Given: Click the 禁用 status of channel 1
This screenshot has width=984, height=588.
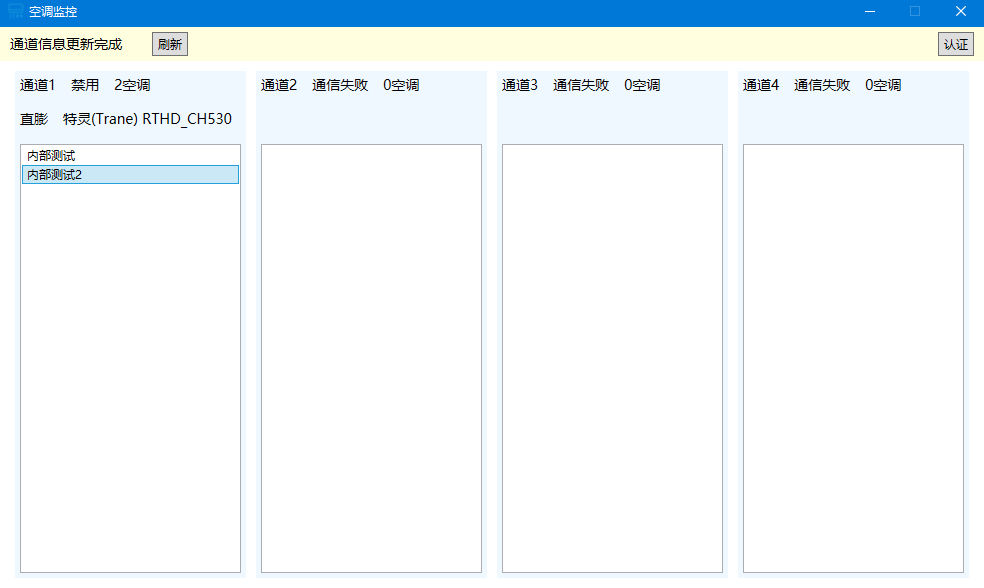Looking at the screenshot, I should coord(85,85).
